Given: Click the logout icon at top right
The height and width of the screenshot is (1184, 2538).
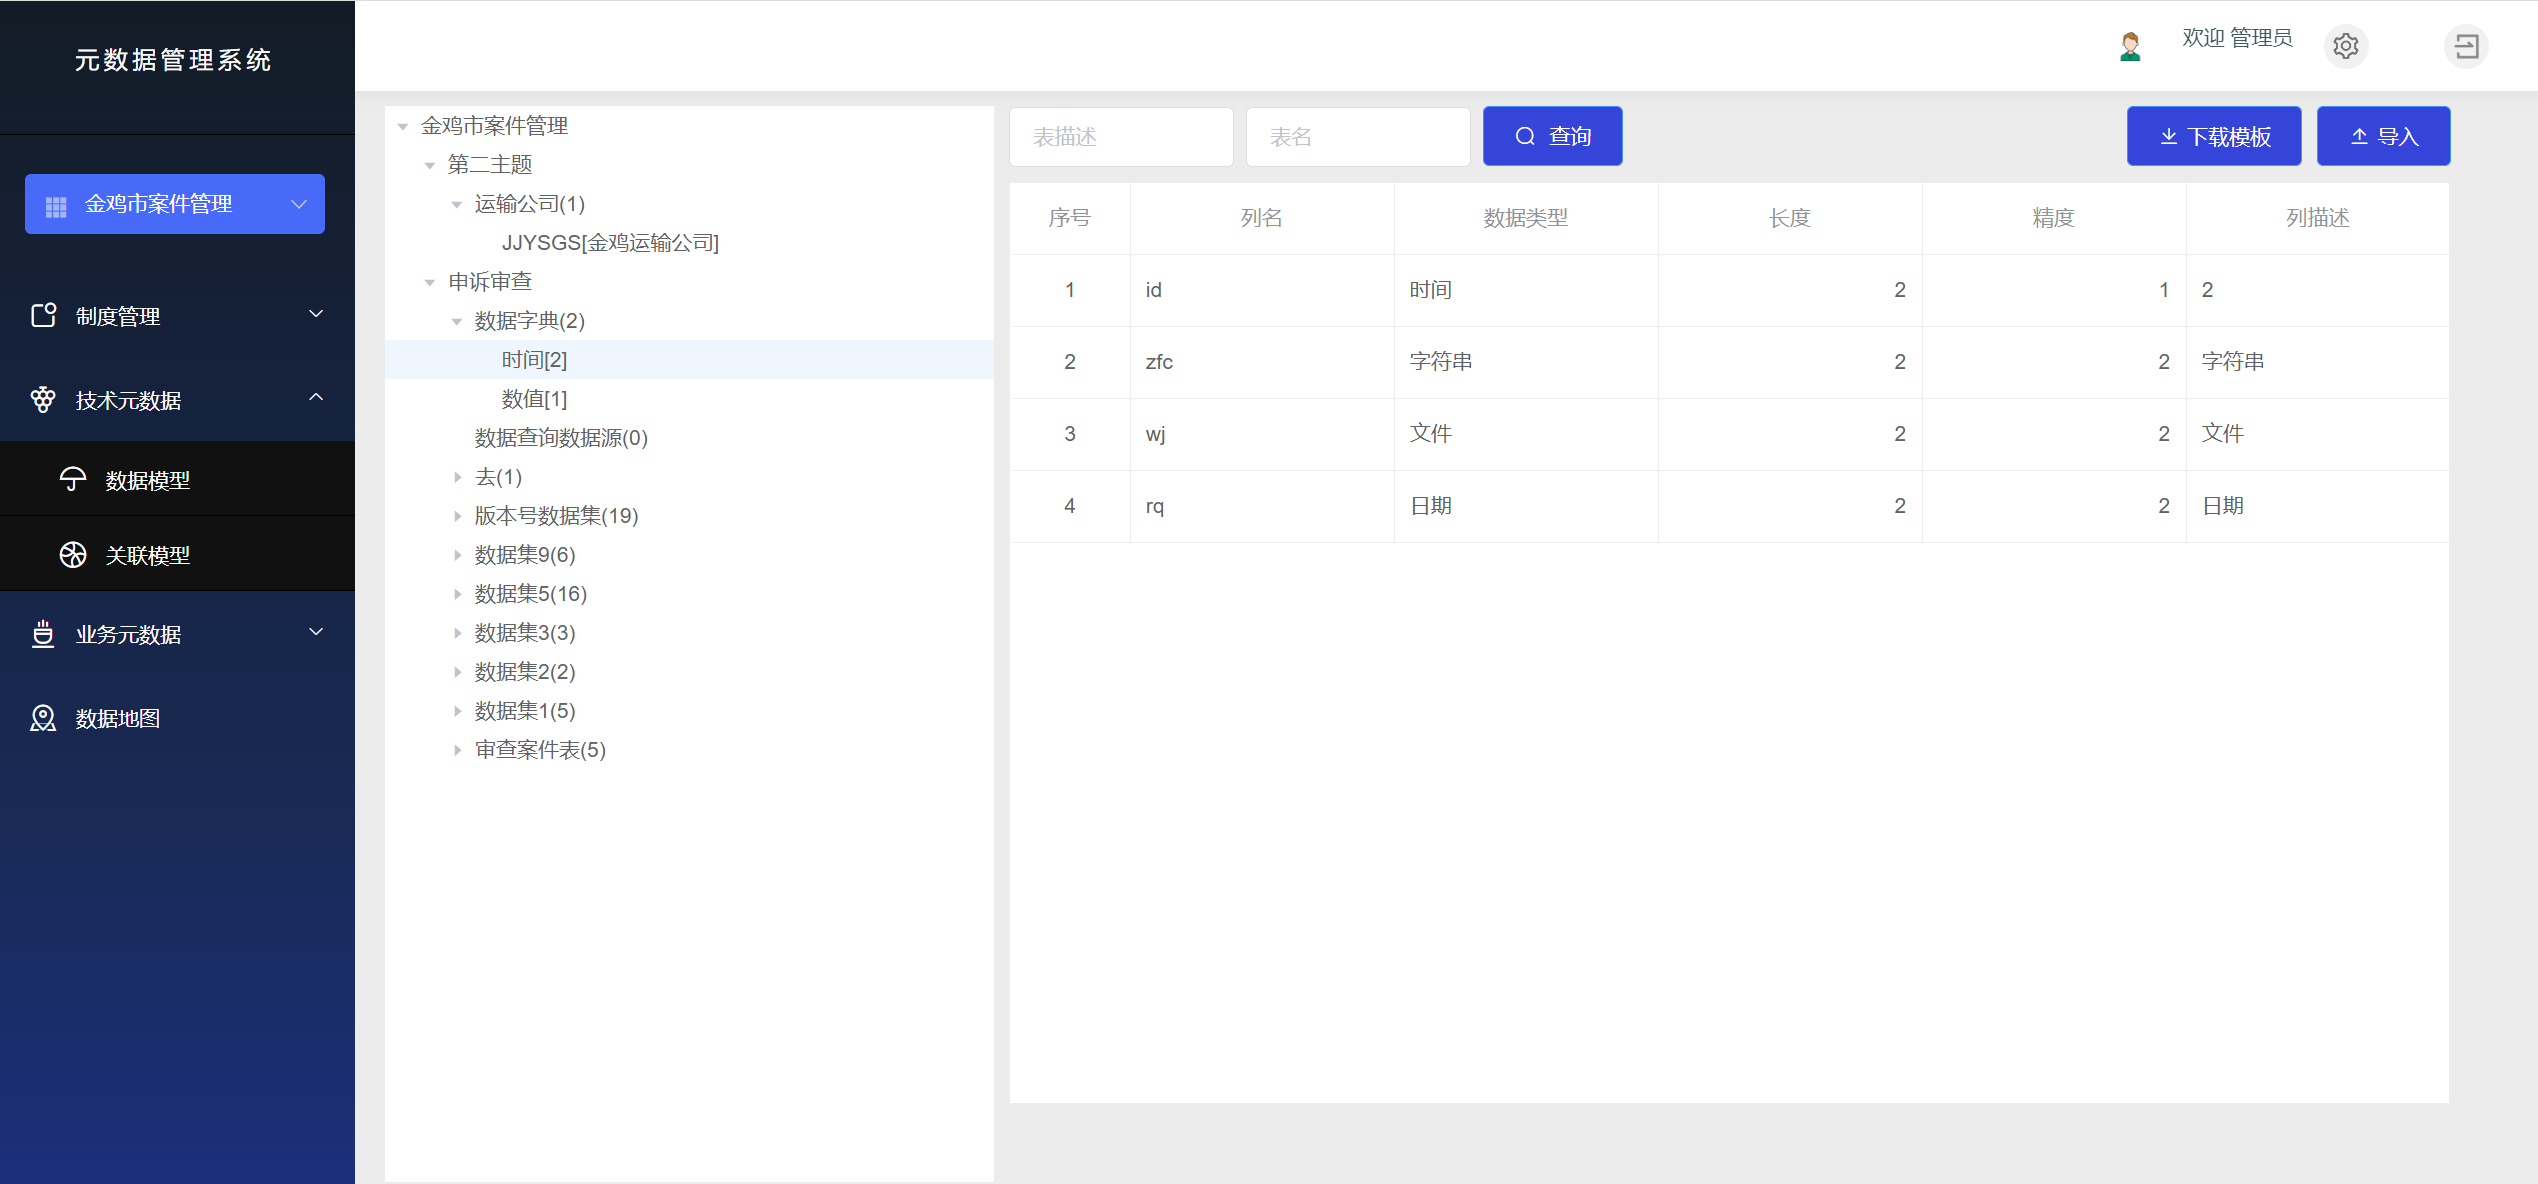Looking at the screenshot, I should pyautogui.click(x=2466, y=46).
